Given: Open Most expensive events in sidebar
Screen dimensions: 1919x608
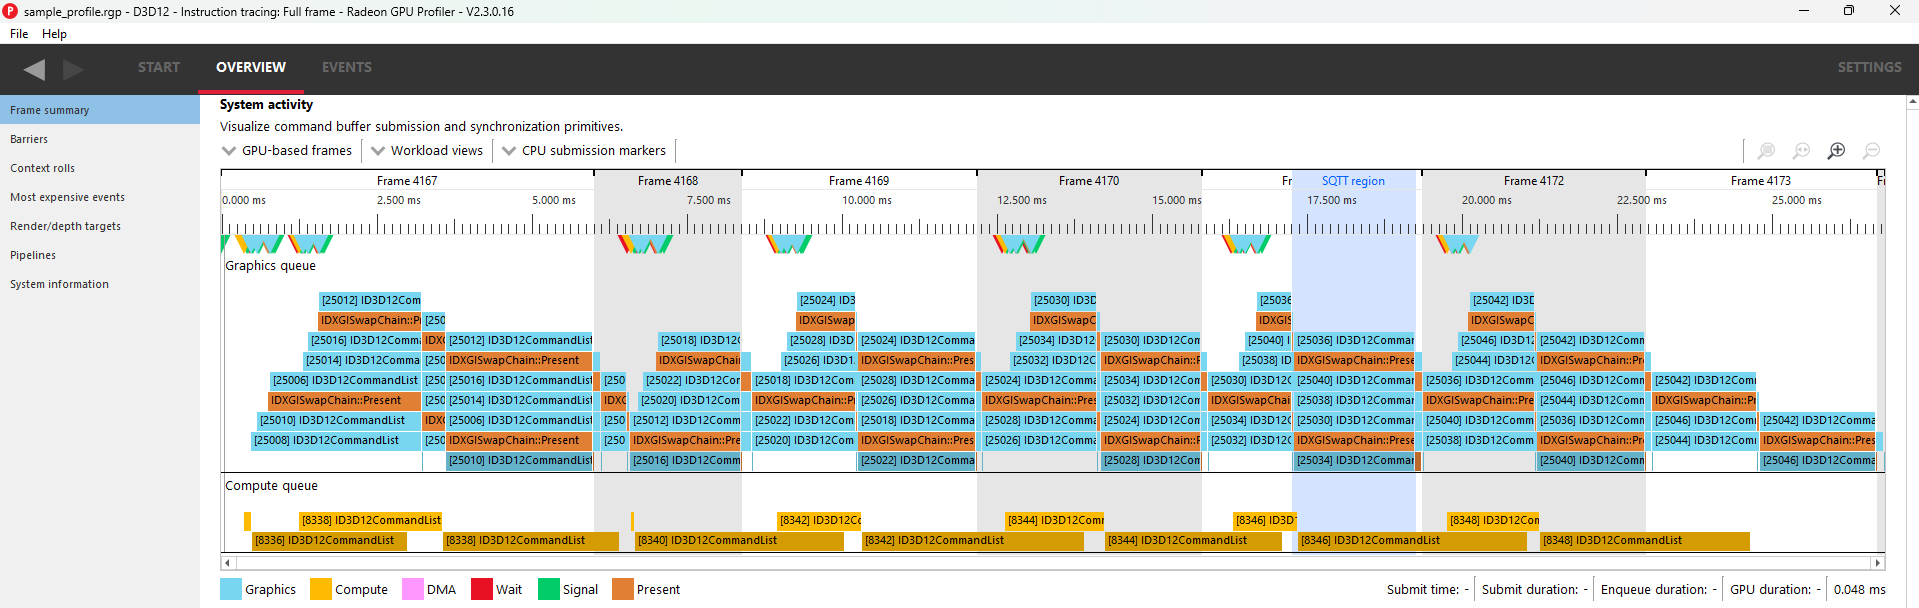Looking at the screenshot, I should [67, 197].
